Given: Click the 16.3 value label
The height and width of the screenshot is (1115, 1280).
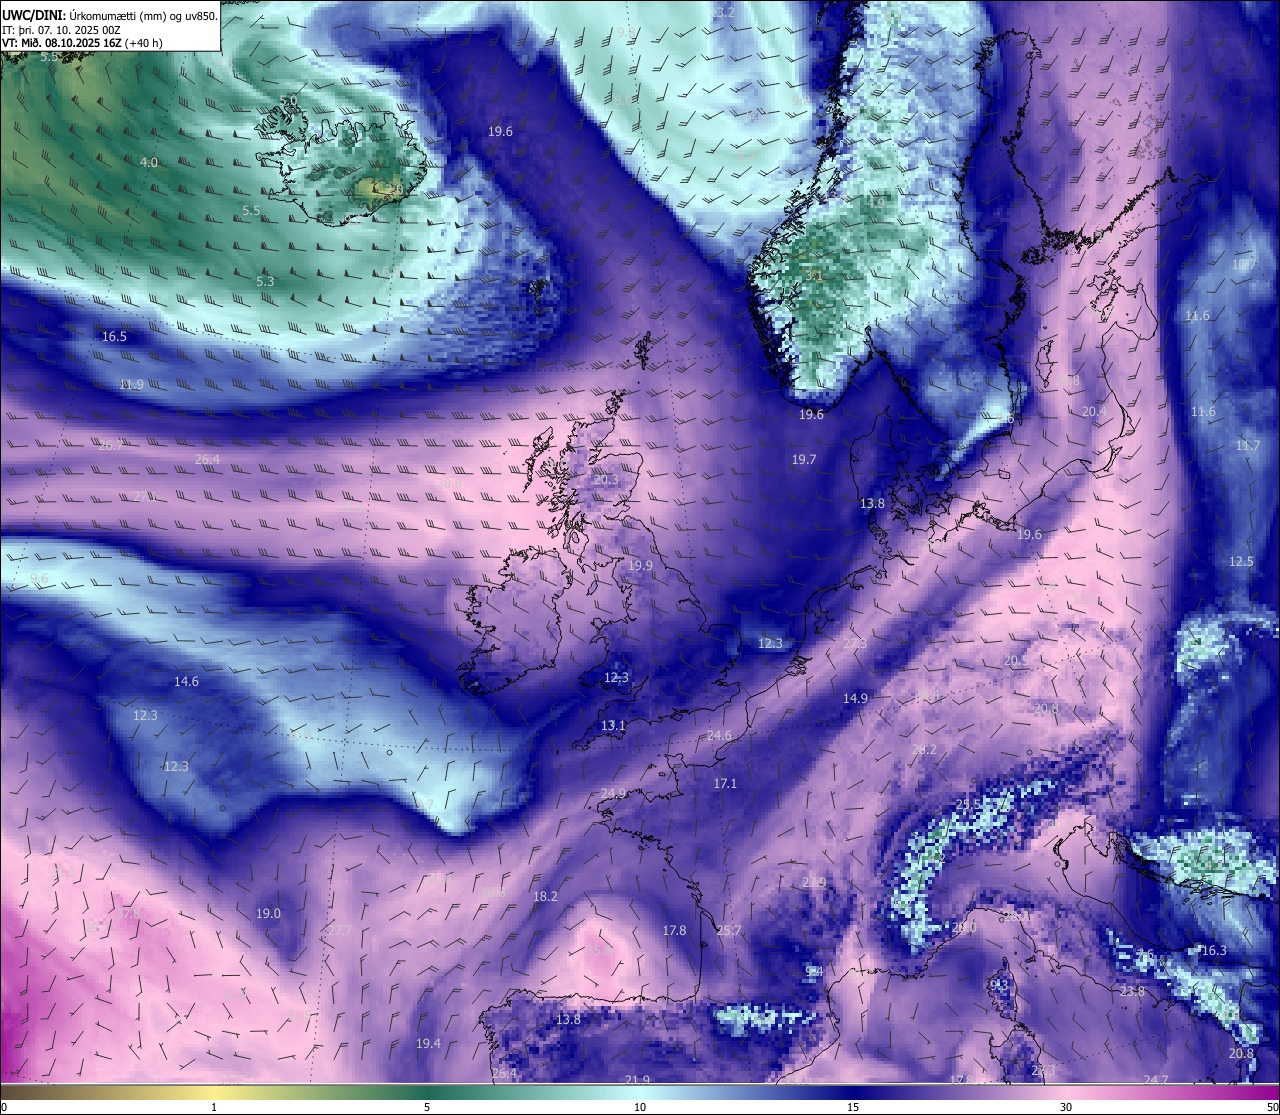Looking at the screenshot, I should pos(1213,951).
